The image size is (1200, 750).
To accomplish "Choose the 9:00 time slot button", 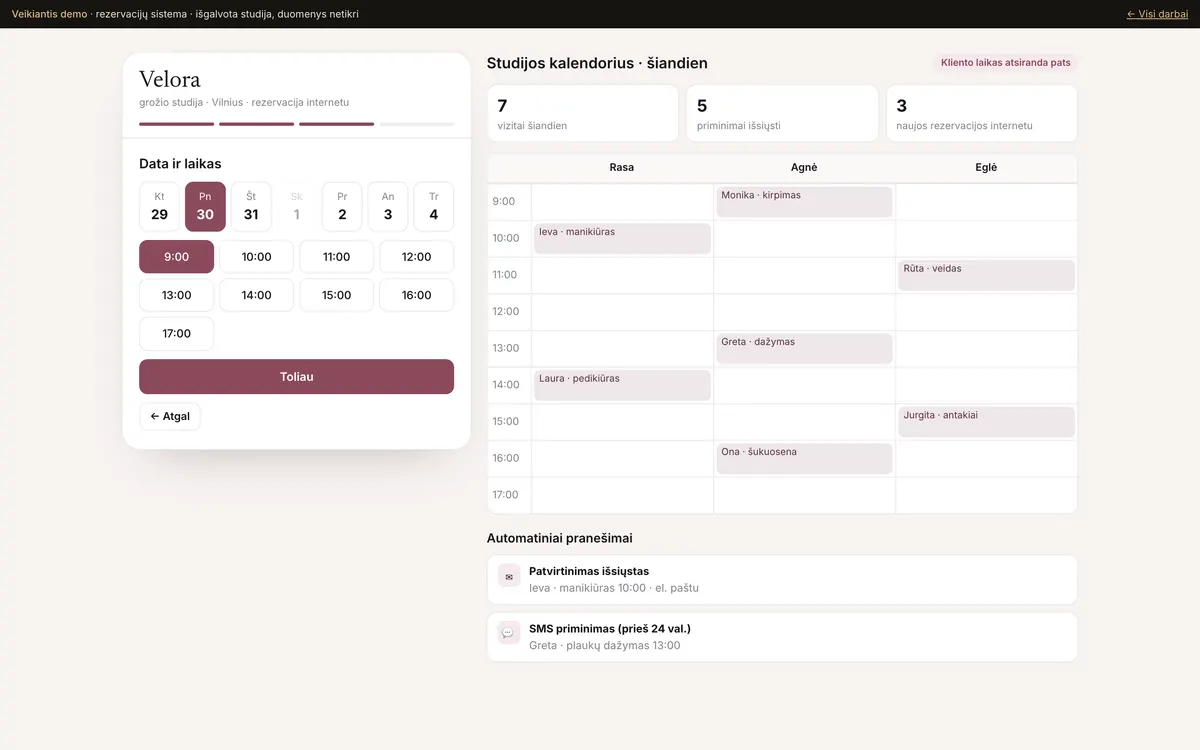I will [176, 257].
